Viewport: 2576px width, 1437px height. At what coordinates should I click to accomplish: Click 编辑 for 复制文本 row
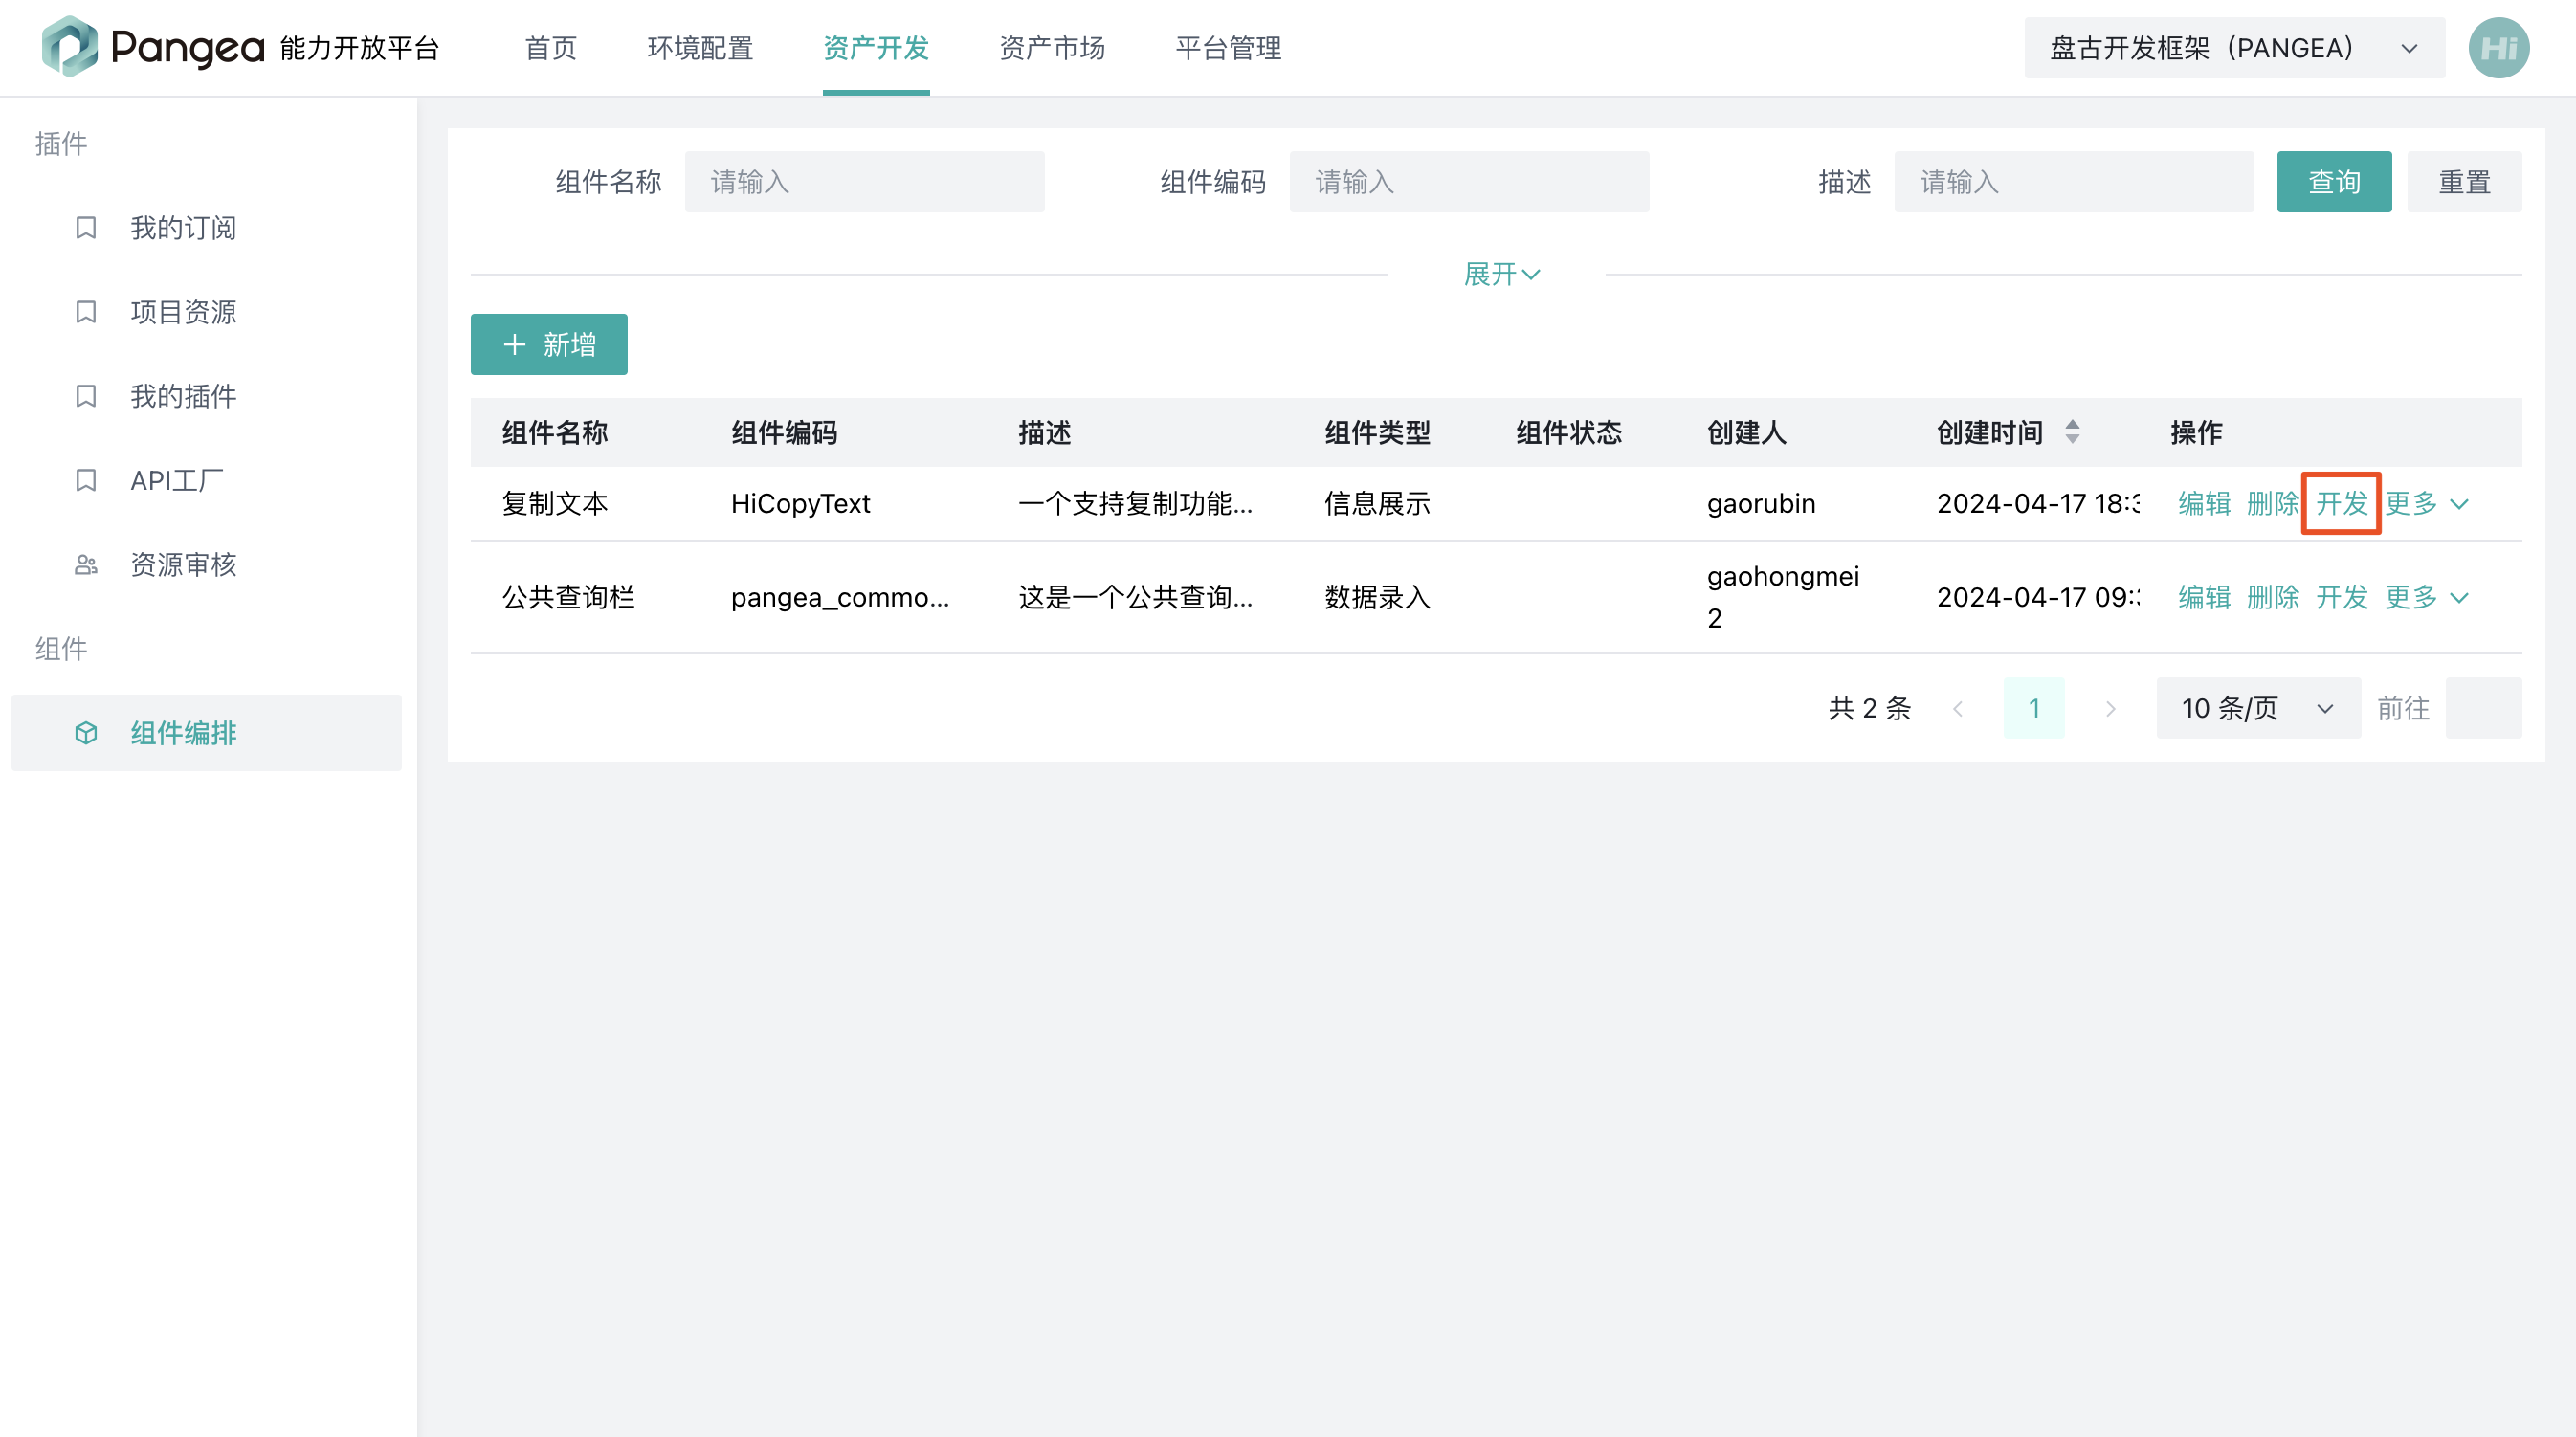tap(2204, 503)
